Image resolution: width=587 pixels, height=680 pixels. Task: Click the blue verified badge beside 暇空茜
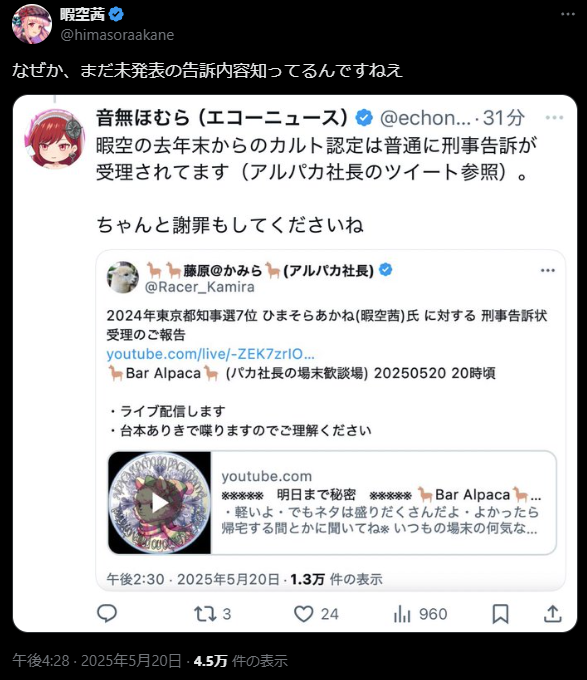(116, 15)
